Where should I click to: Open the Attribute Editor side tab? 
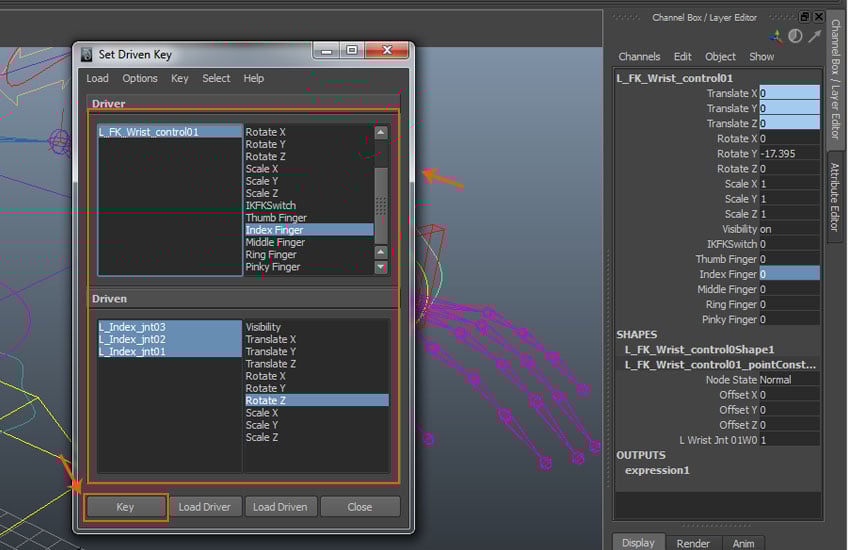click(835, 197)
